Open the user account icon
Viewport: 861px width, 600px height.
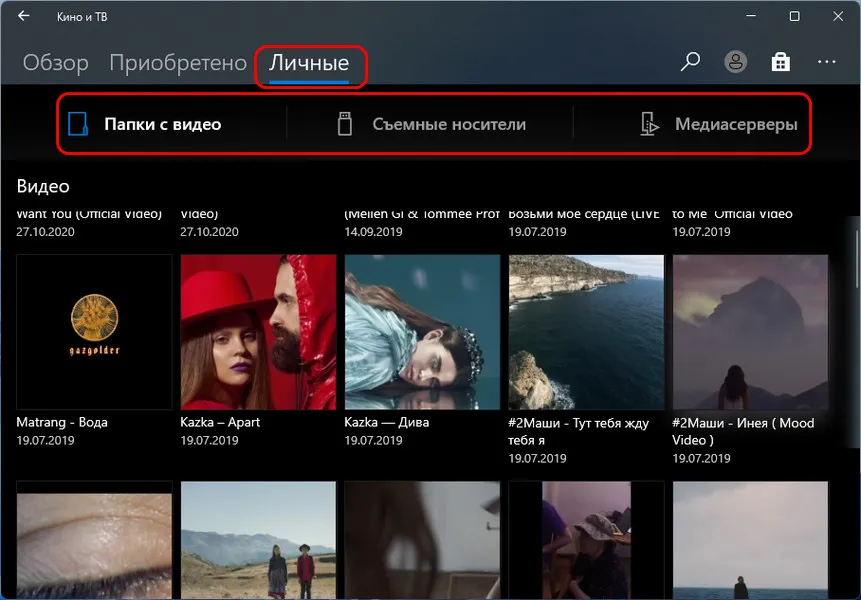pyautogui.click(x=735, y=61)
